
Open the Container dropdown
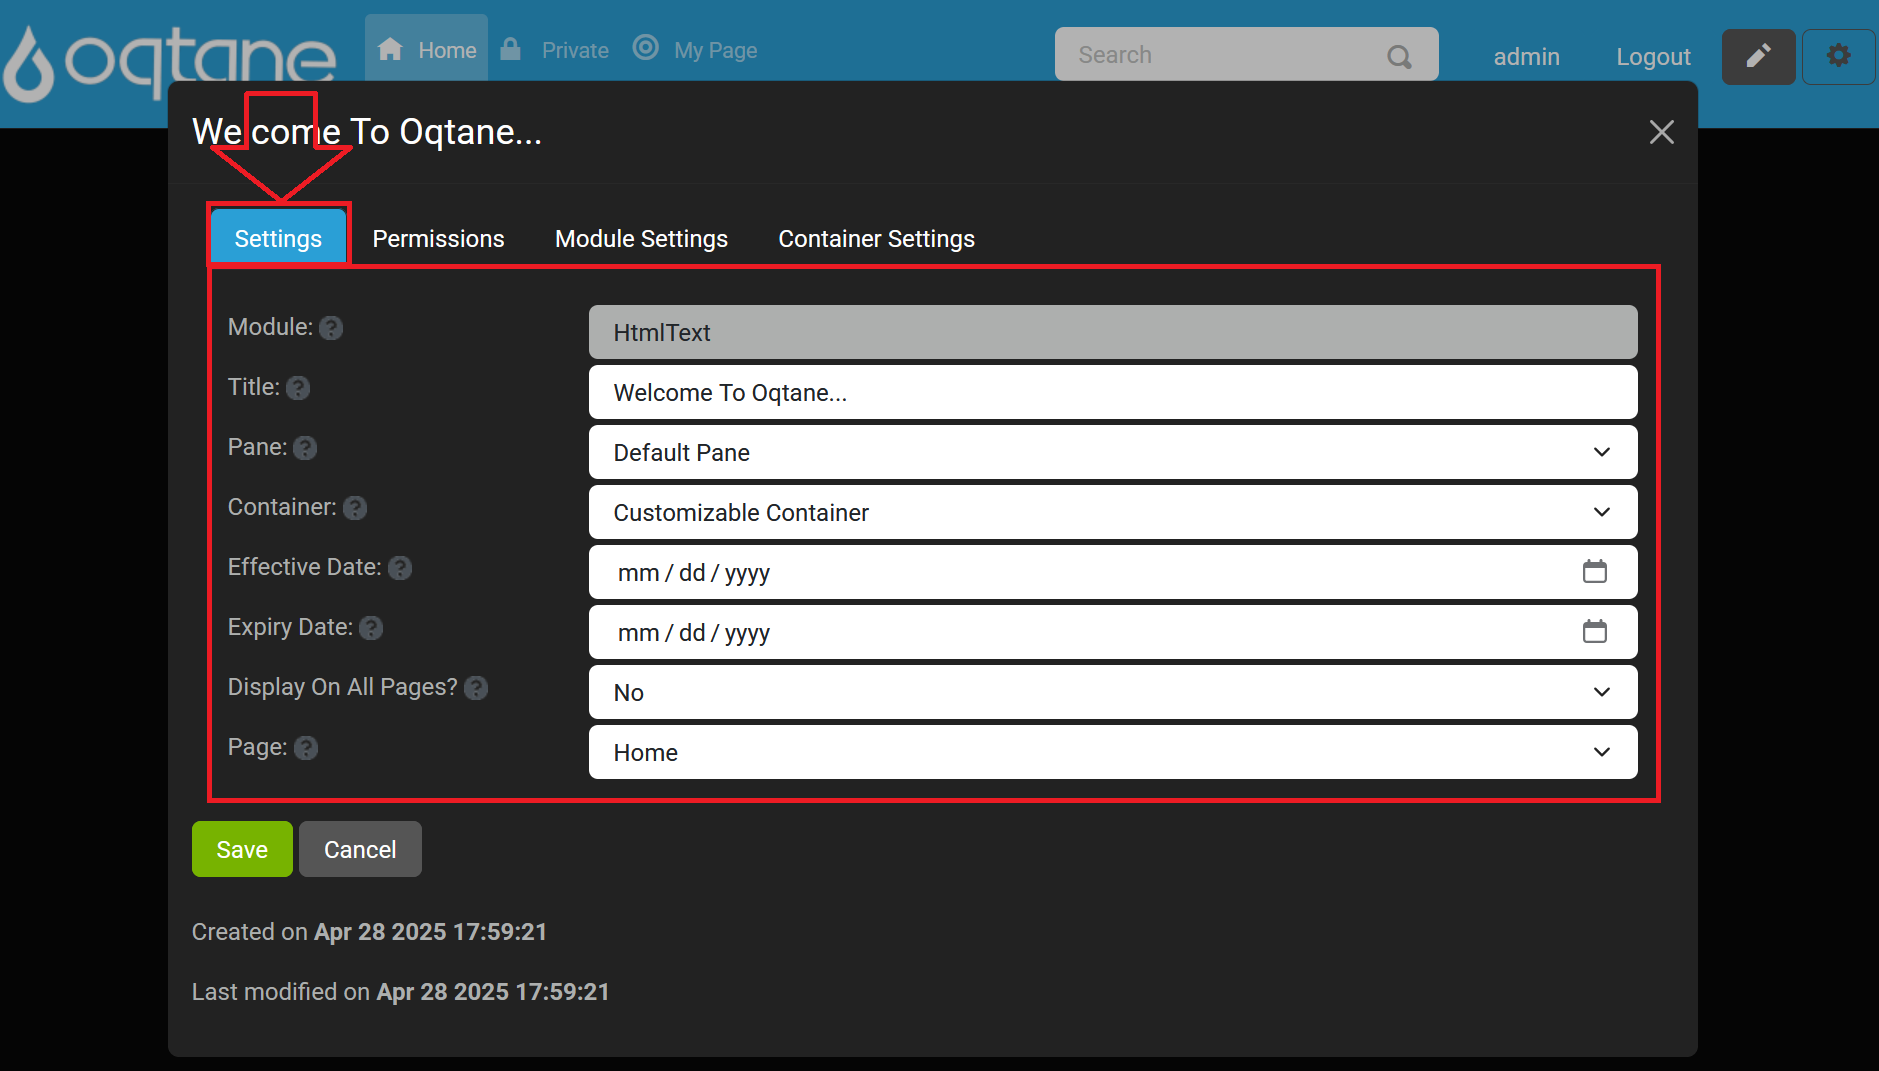click(1112, 512)
